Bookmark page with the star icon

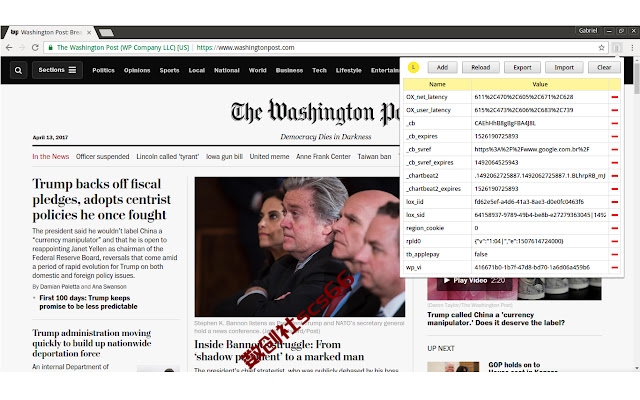(x=601, y=48)
